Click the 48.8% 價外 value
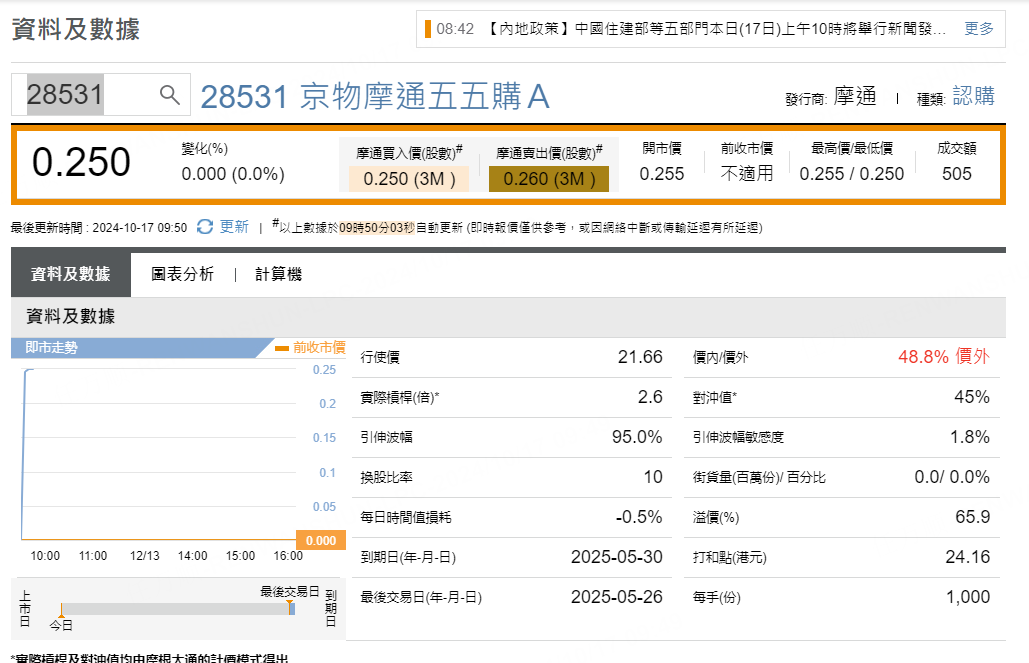 pos(944,356)
